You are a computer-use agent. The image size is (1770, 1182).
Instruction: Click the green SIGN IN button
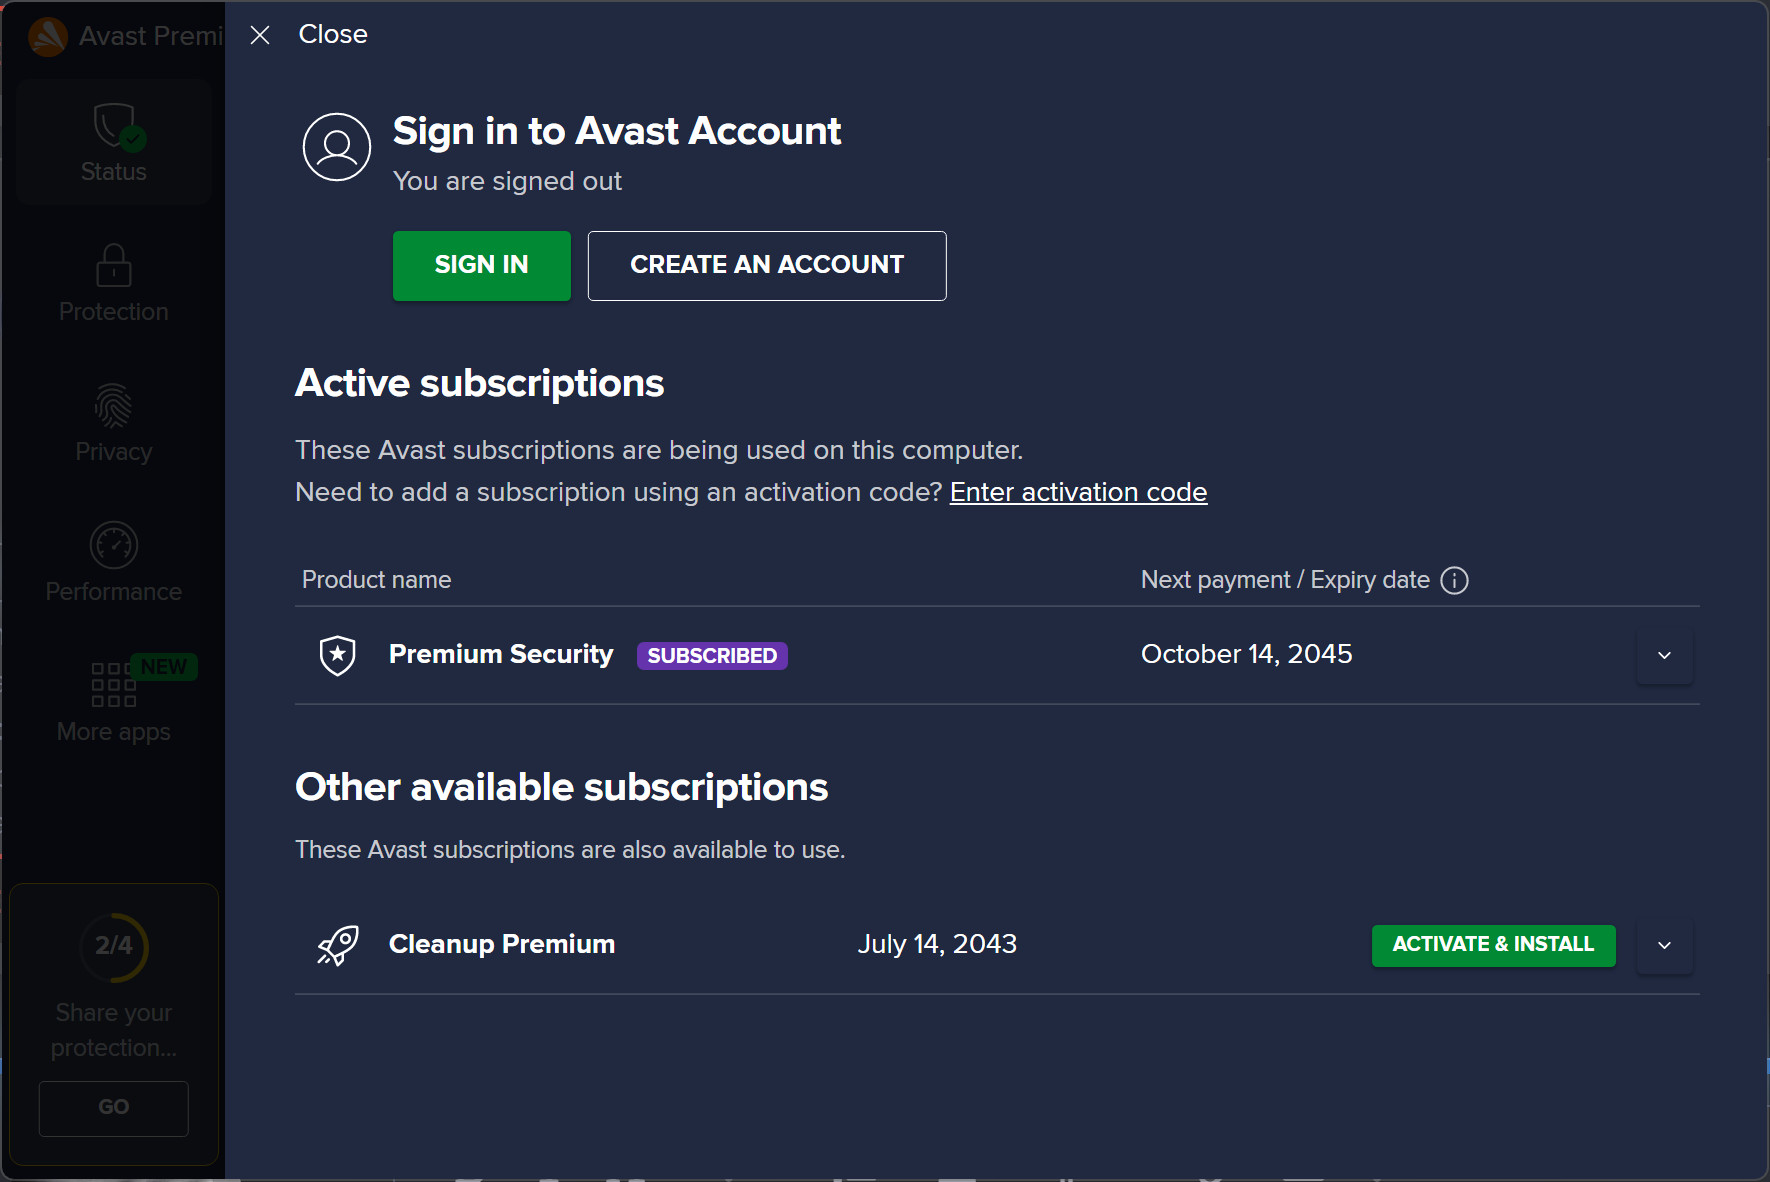482,265
